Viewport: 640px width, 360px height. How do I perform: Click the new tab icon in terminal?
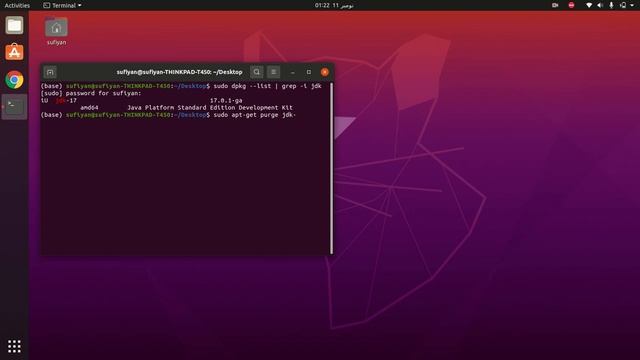point(50,72)
